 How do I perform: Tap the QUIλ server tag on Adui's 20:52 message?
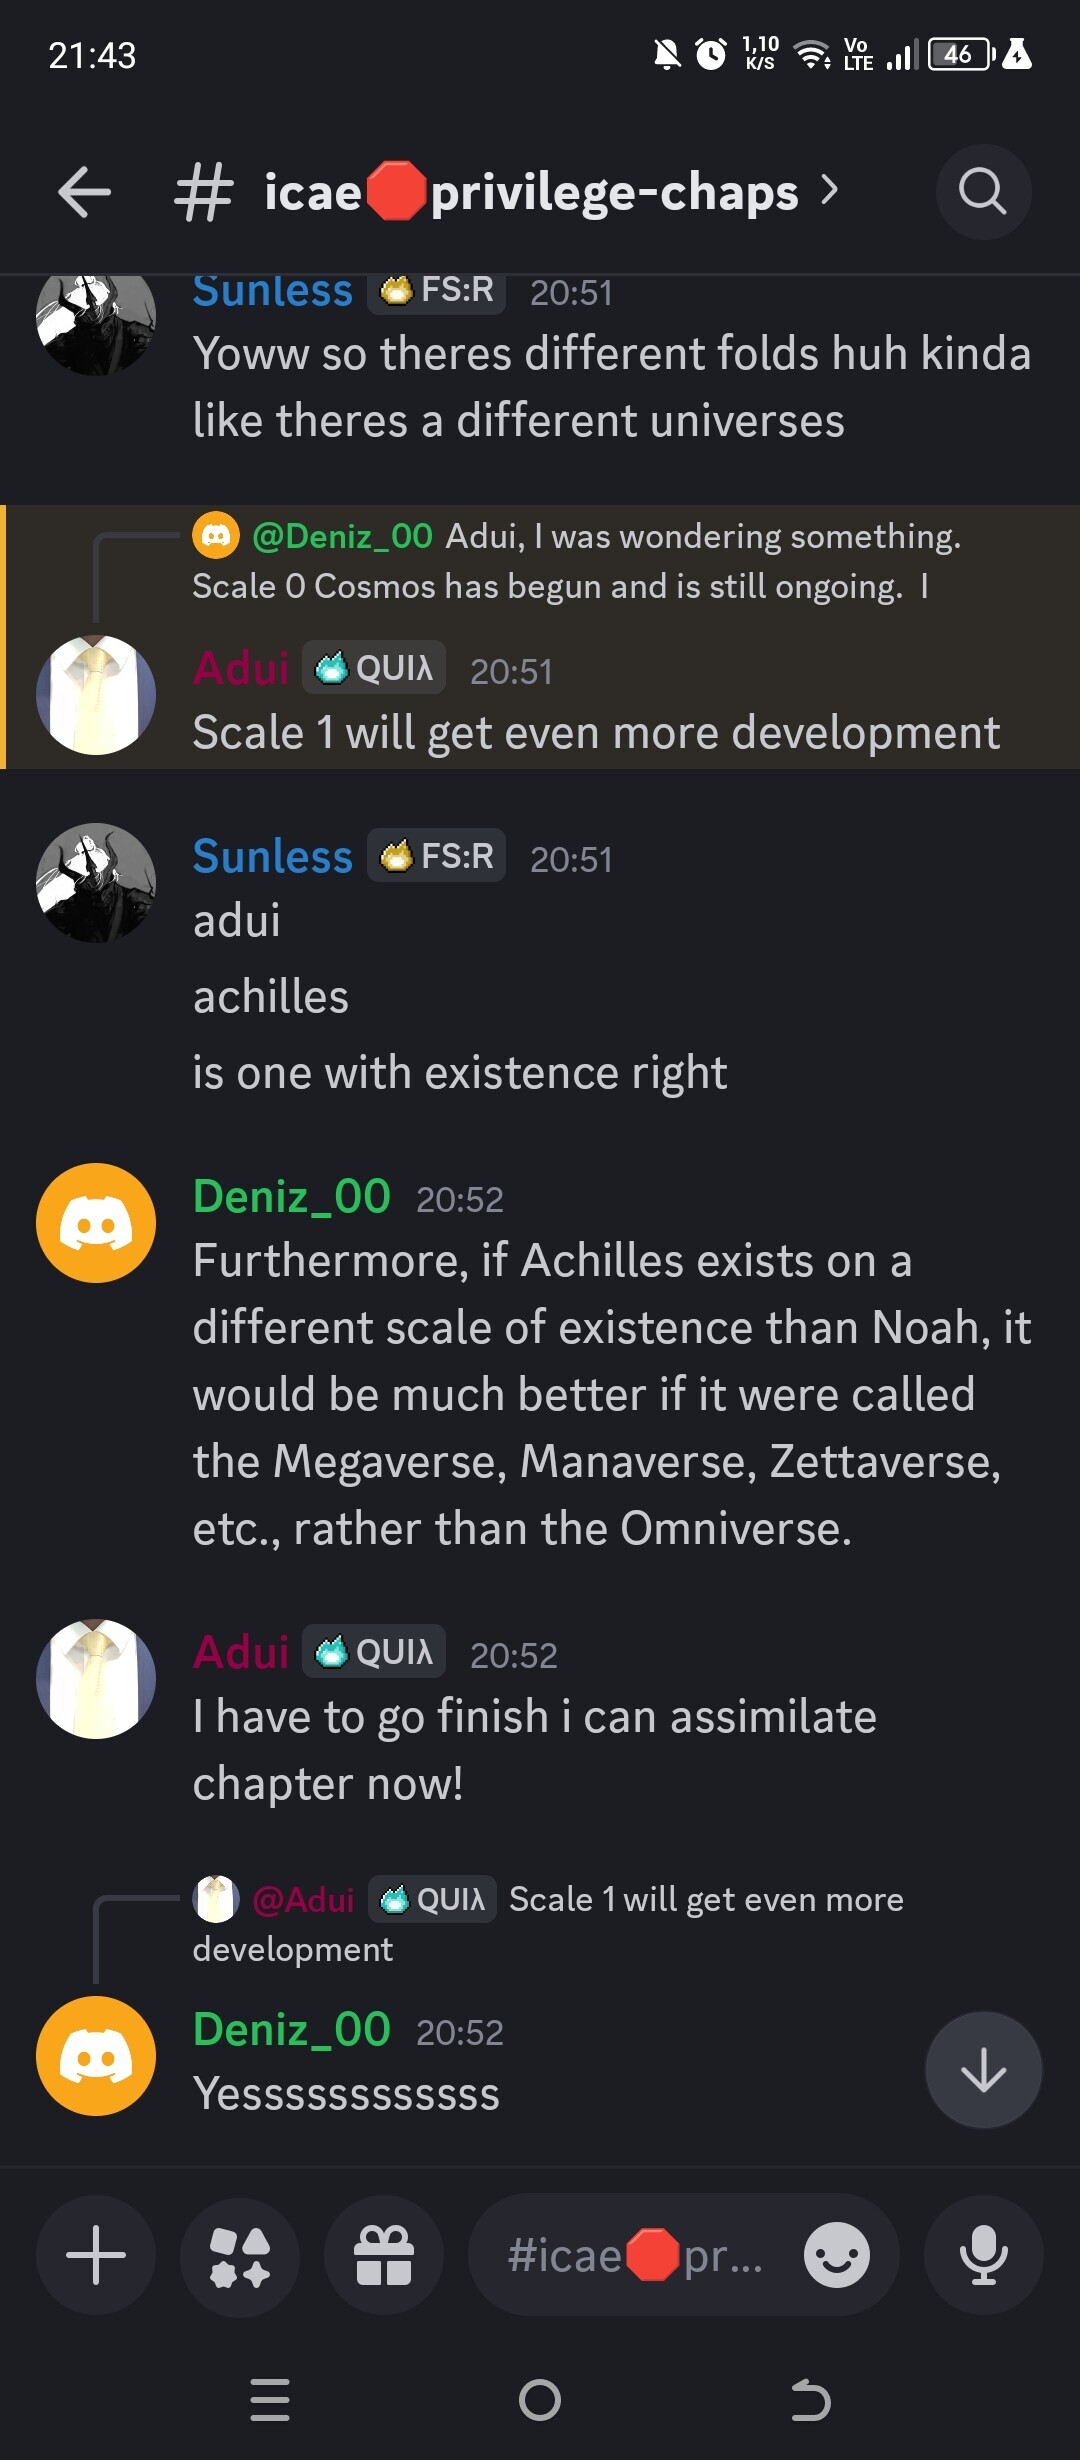point(374,1652)
